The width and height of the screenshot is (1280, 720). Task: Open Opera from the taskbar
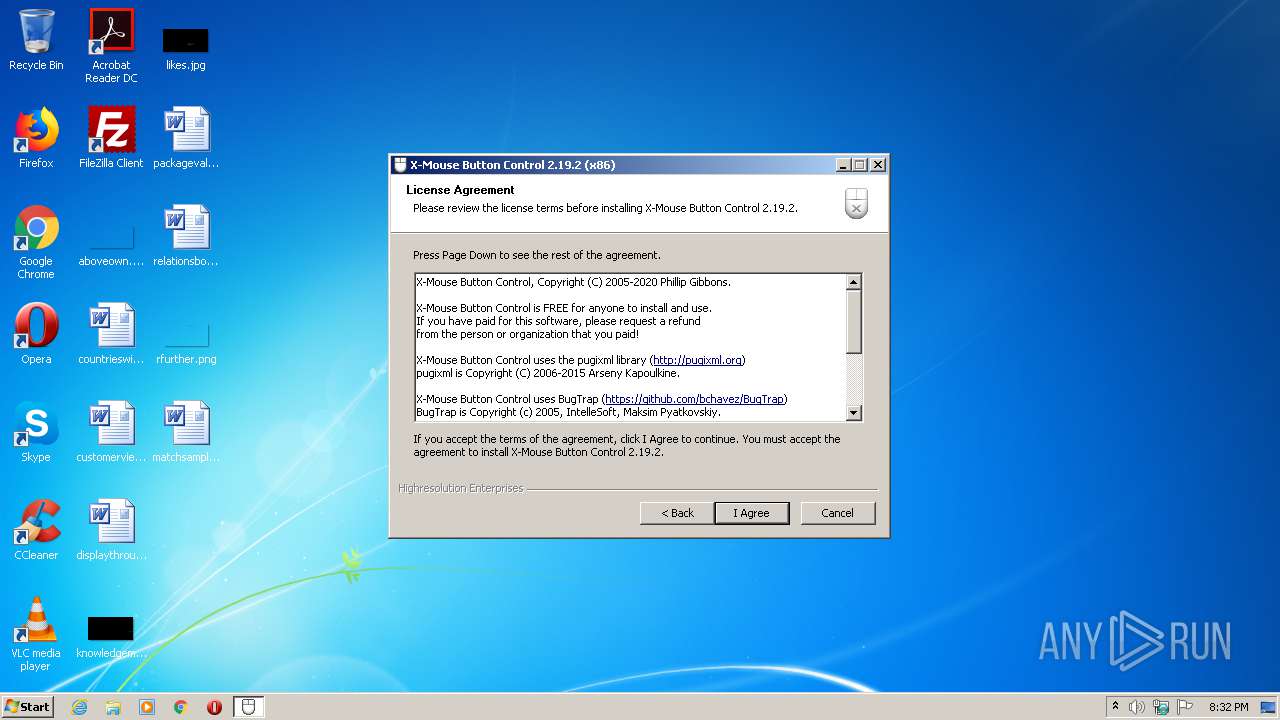(x=214, y=707)
